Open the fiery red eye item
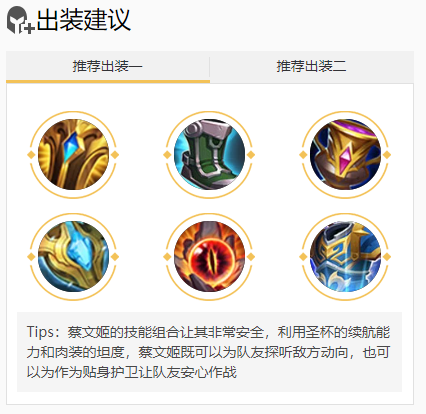 209,257
